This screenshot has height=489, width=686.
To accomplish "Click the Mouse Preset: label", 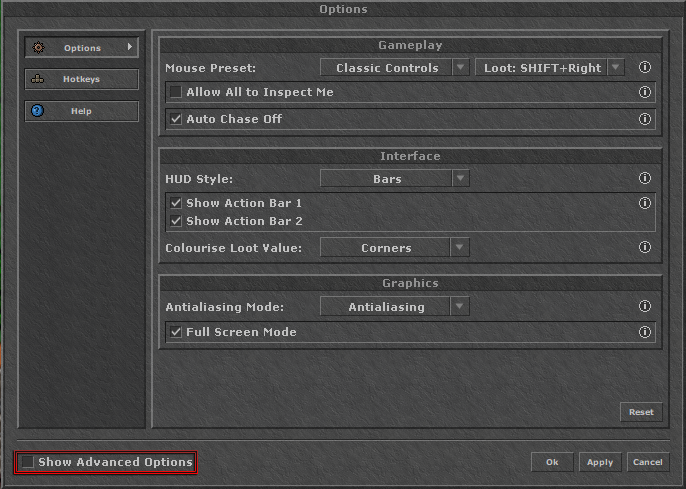I will [210, 68].
